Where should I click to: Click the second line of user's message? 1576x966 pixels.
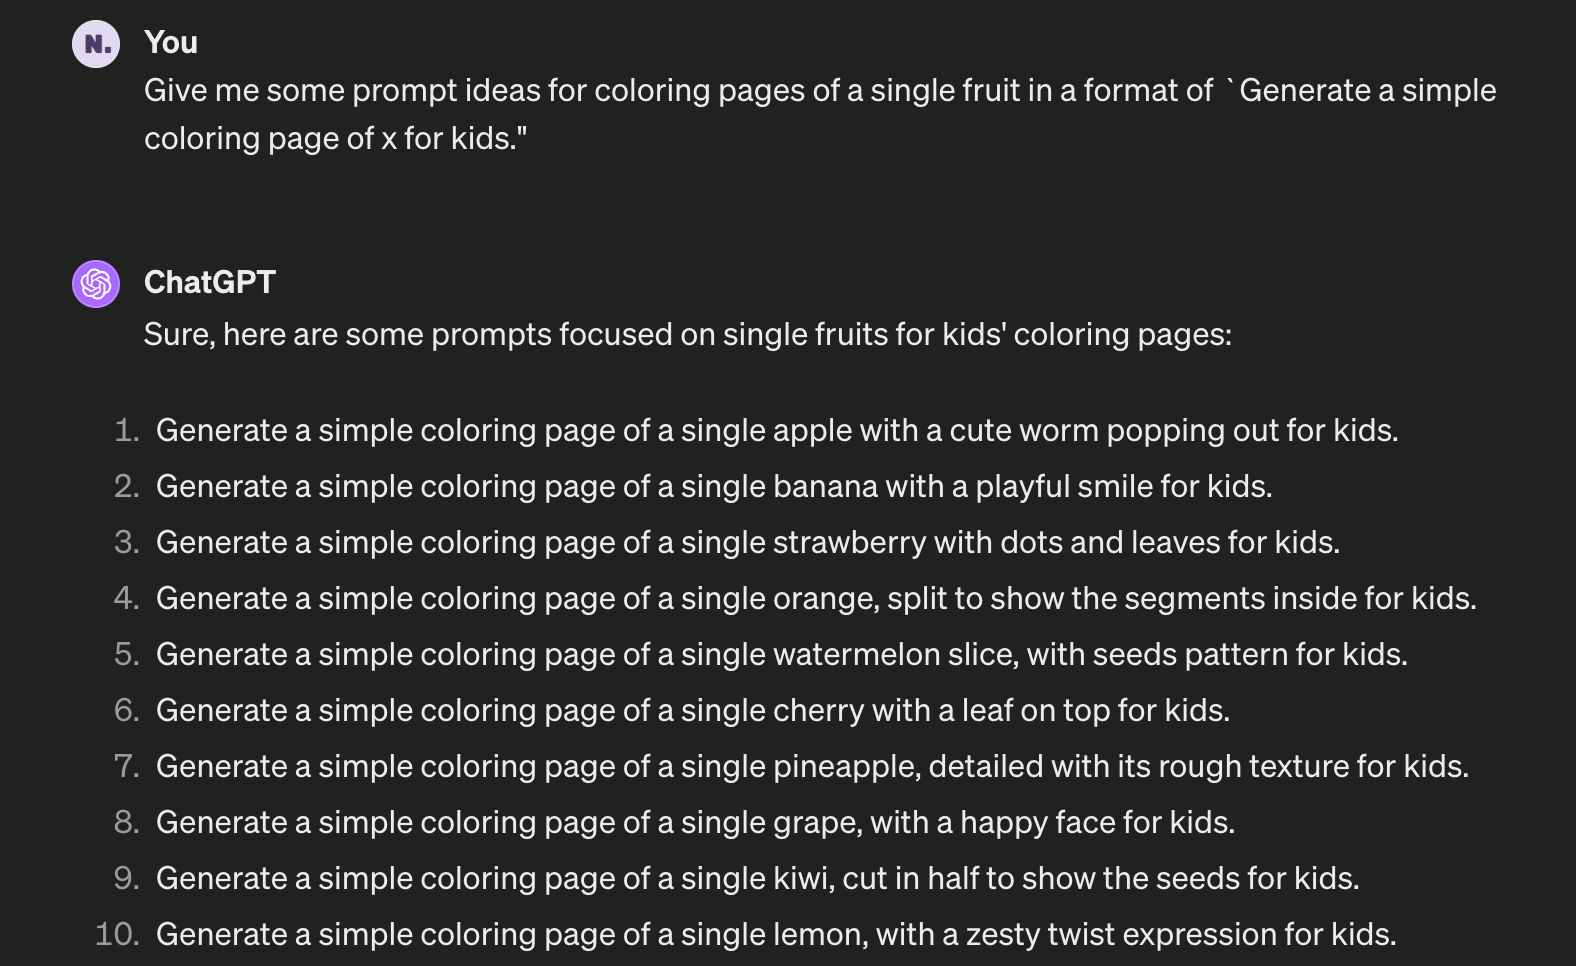pos(335,138)
